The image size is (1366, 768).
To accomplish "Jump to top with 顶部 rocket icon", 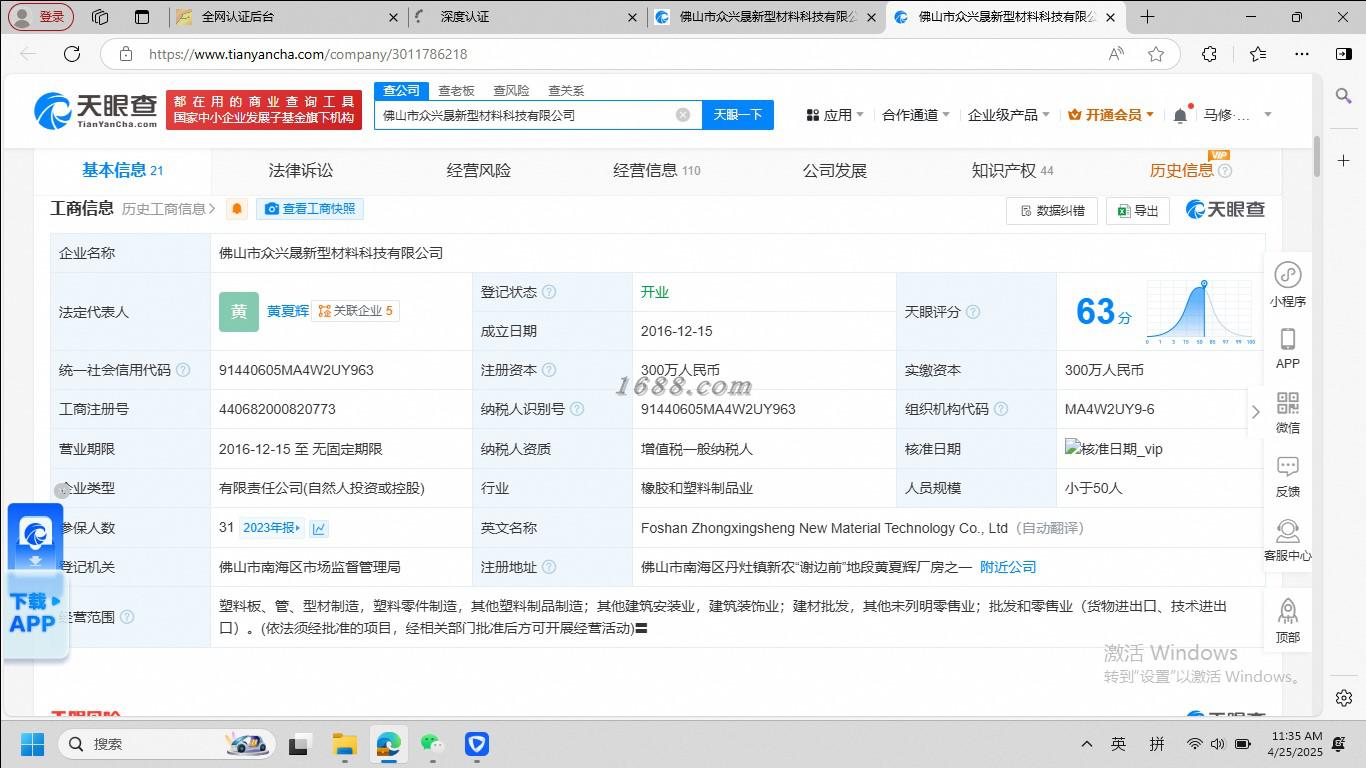I will [x=1288, y=620].
